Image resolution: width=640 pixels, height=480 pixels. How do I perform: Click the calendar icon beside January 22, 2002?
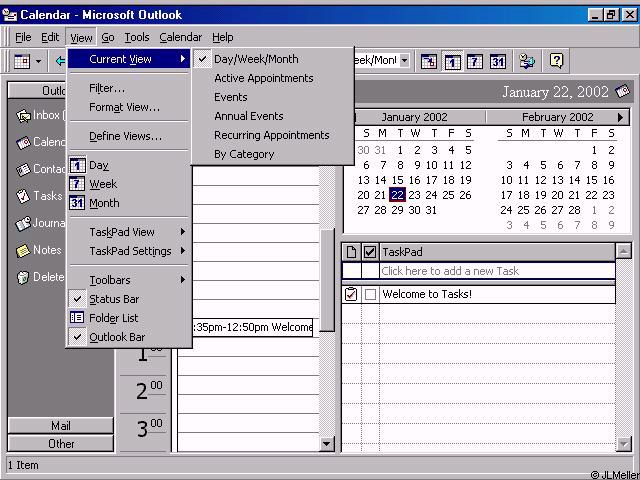pos(622,92)
